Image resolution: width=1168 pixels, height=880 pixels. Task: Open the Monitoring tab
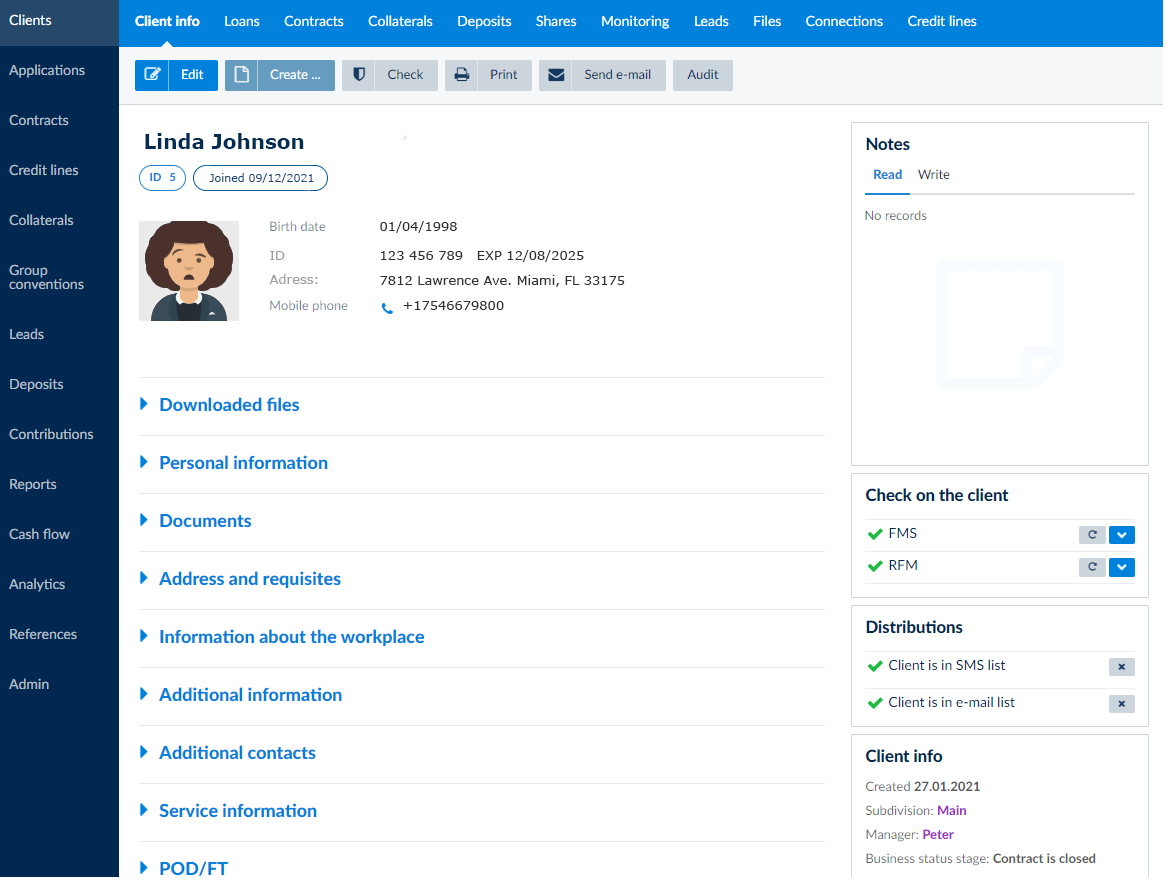635,22
